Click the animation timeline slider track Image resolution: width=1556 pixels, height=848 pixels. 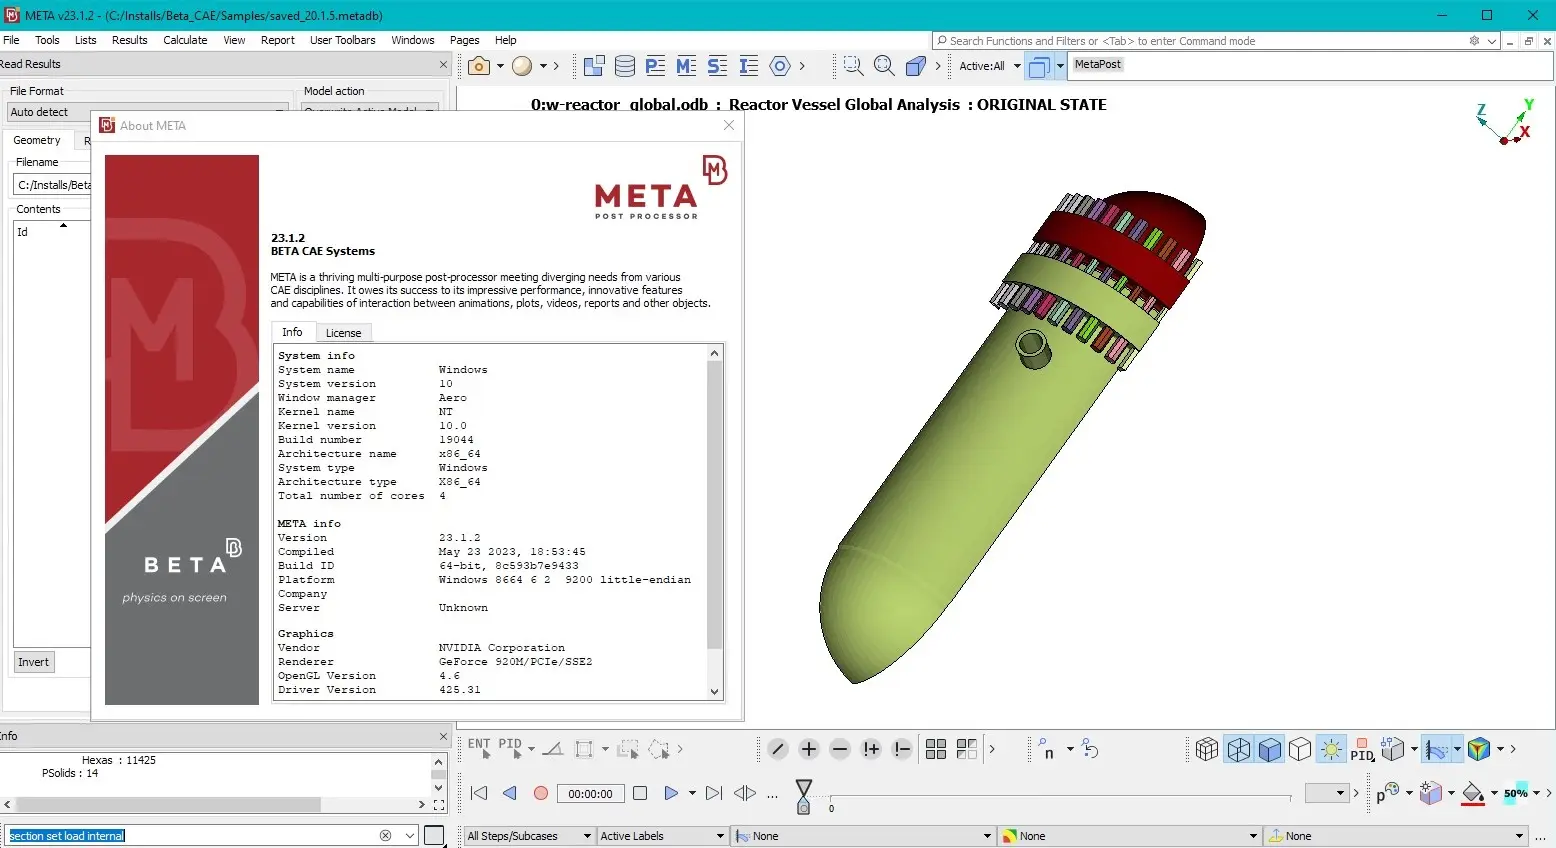point(1060,796)
